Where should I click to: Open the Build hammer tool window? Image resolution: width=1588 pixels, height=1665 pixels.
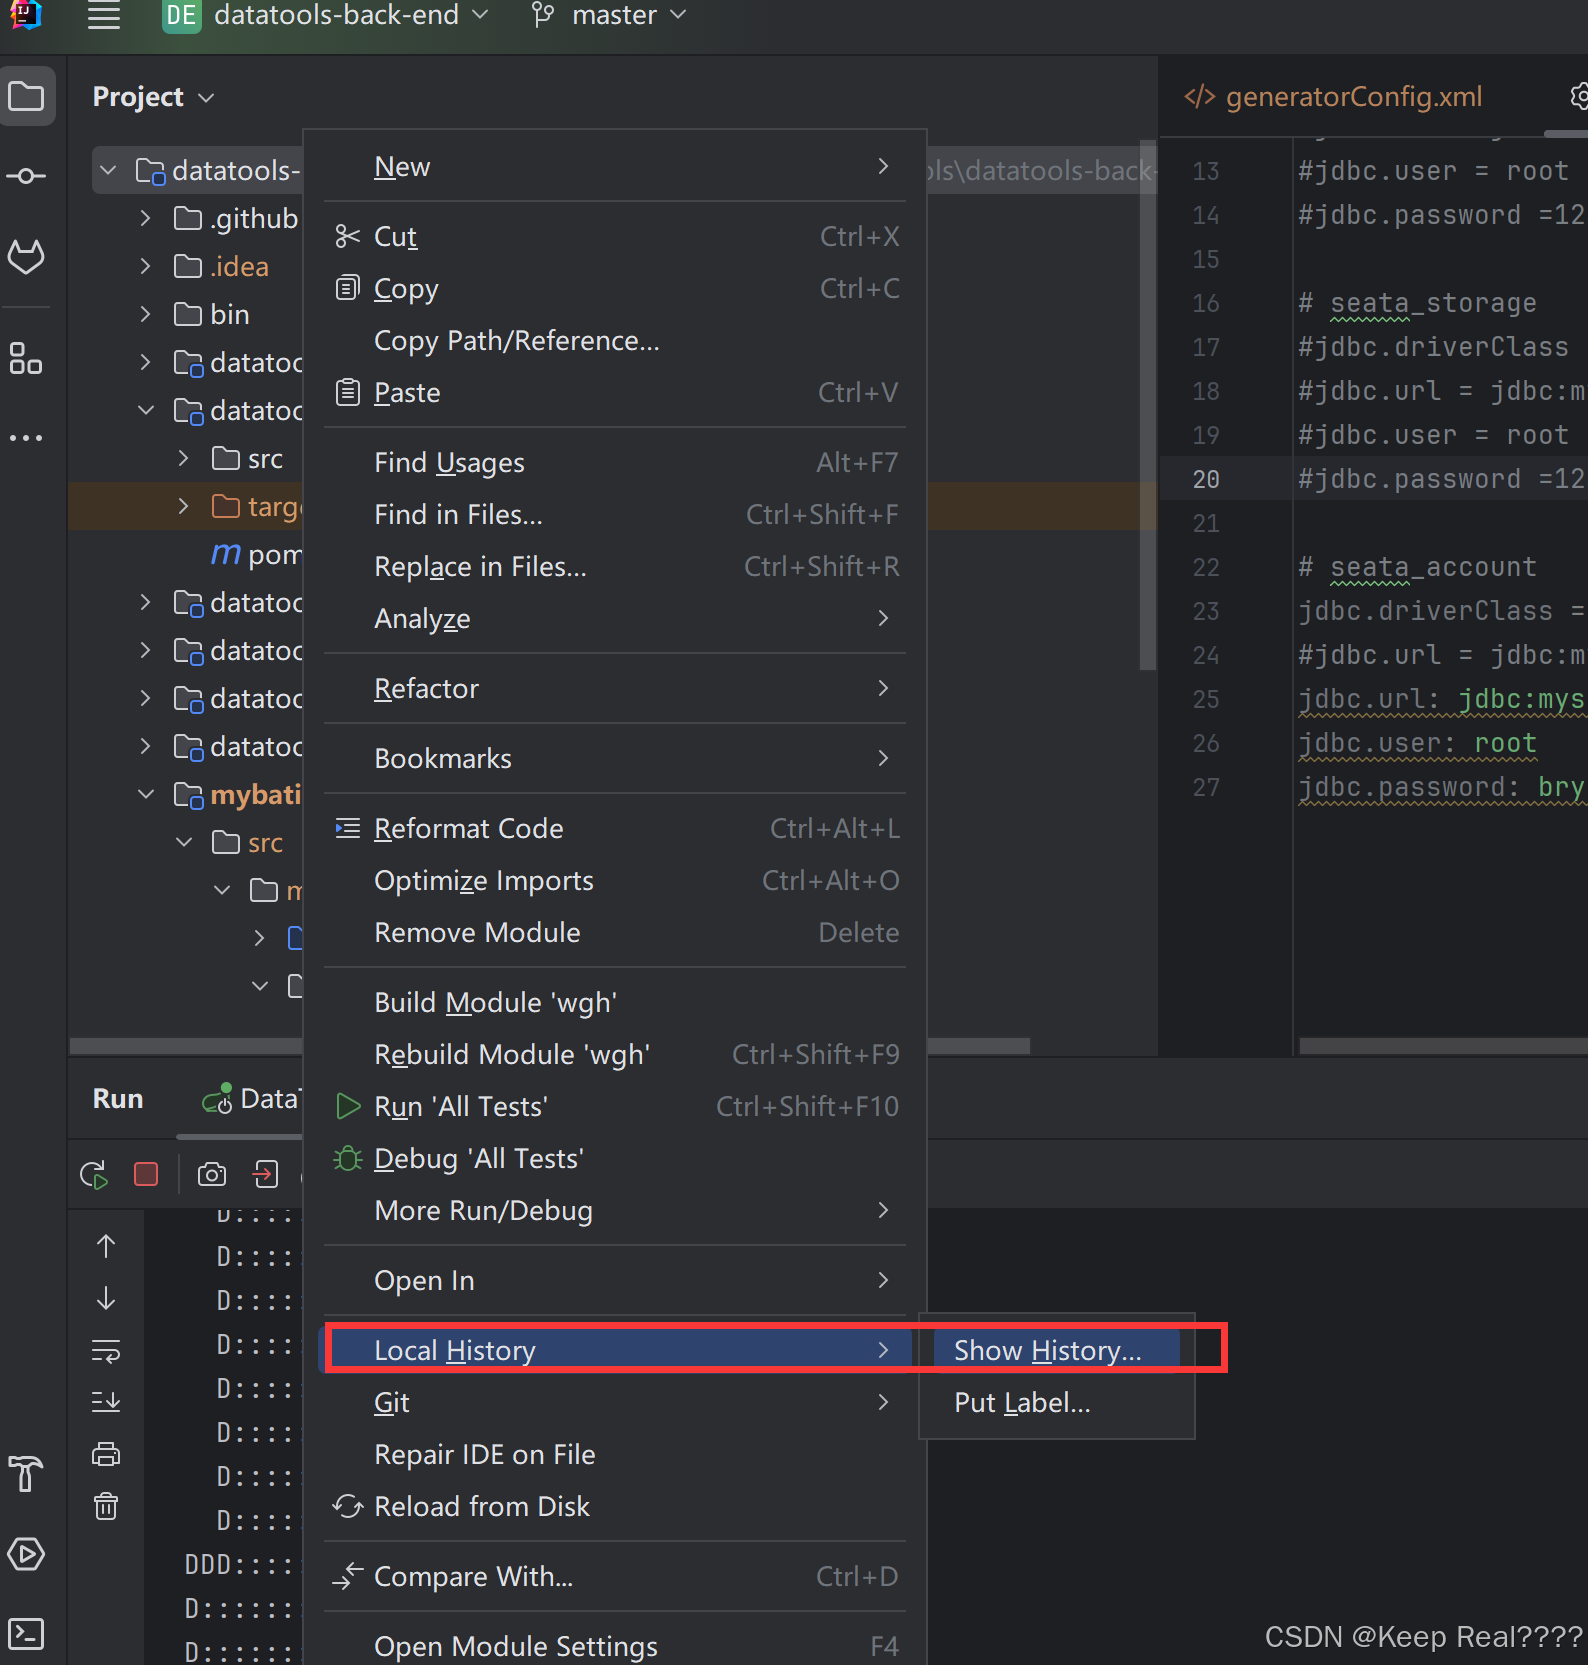click(x=26, y=1473)
